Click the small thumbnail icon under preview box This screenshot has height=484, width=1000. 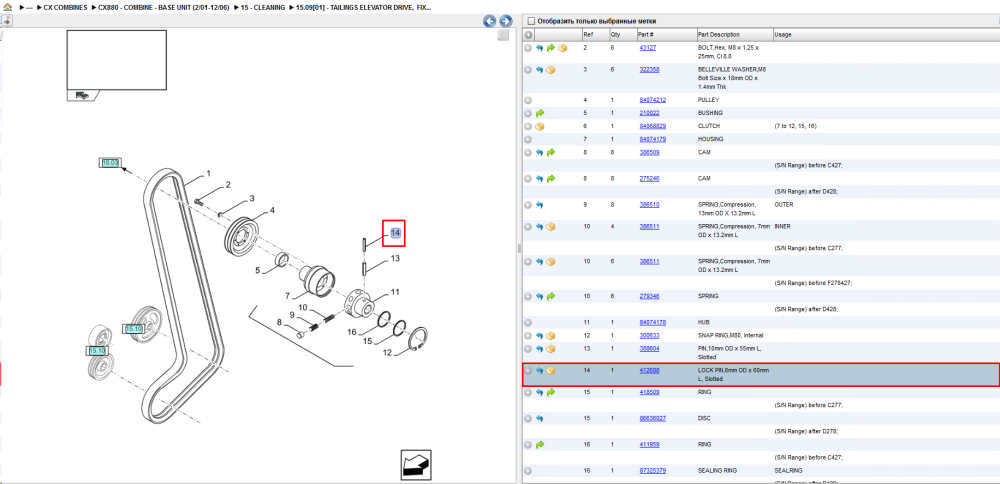[83, 95]
